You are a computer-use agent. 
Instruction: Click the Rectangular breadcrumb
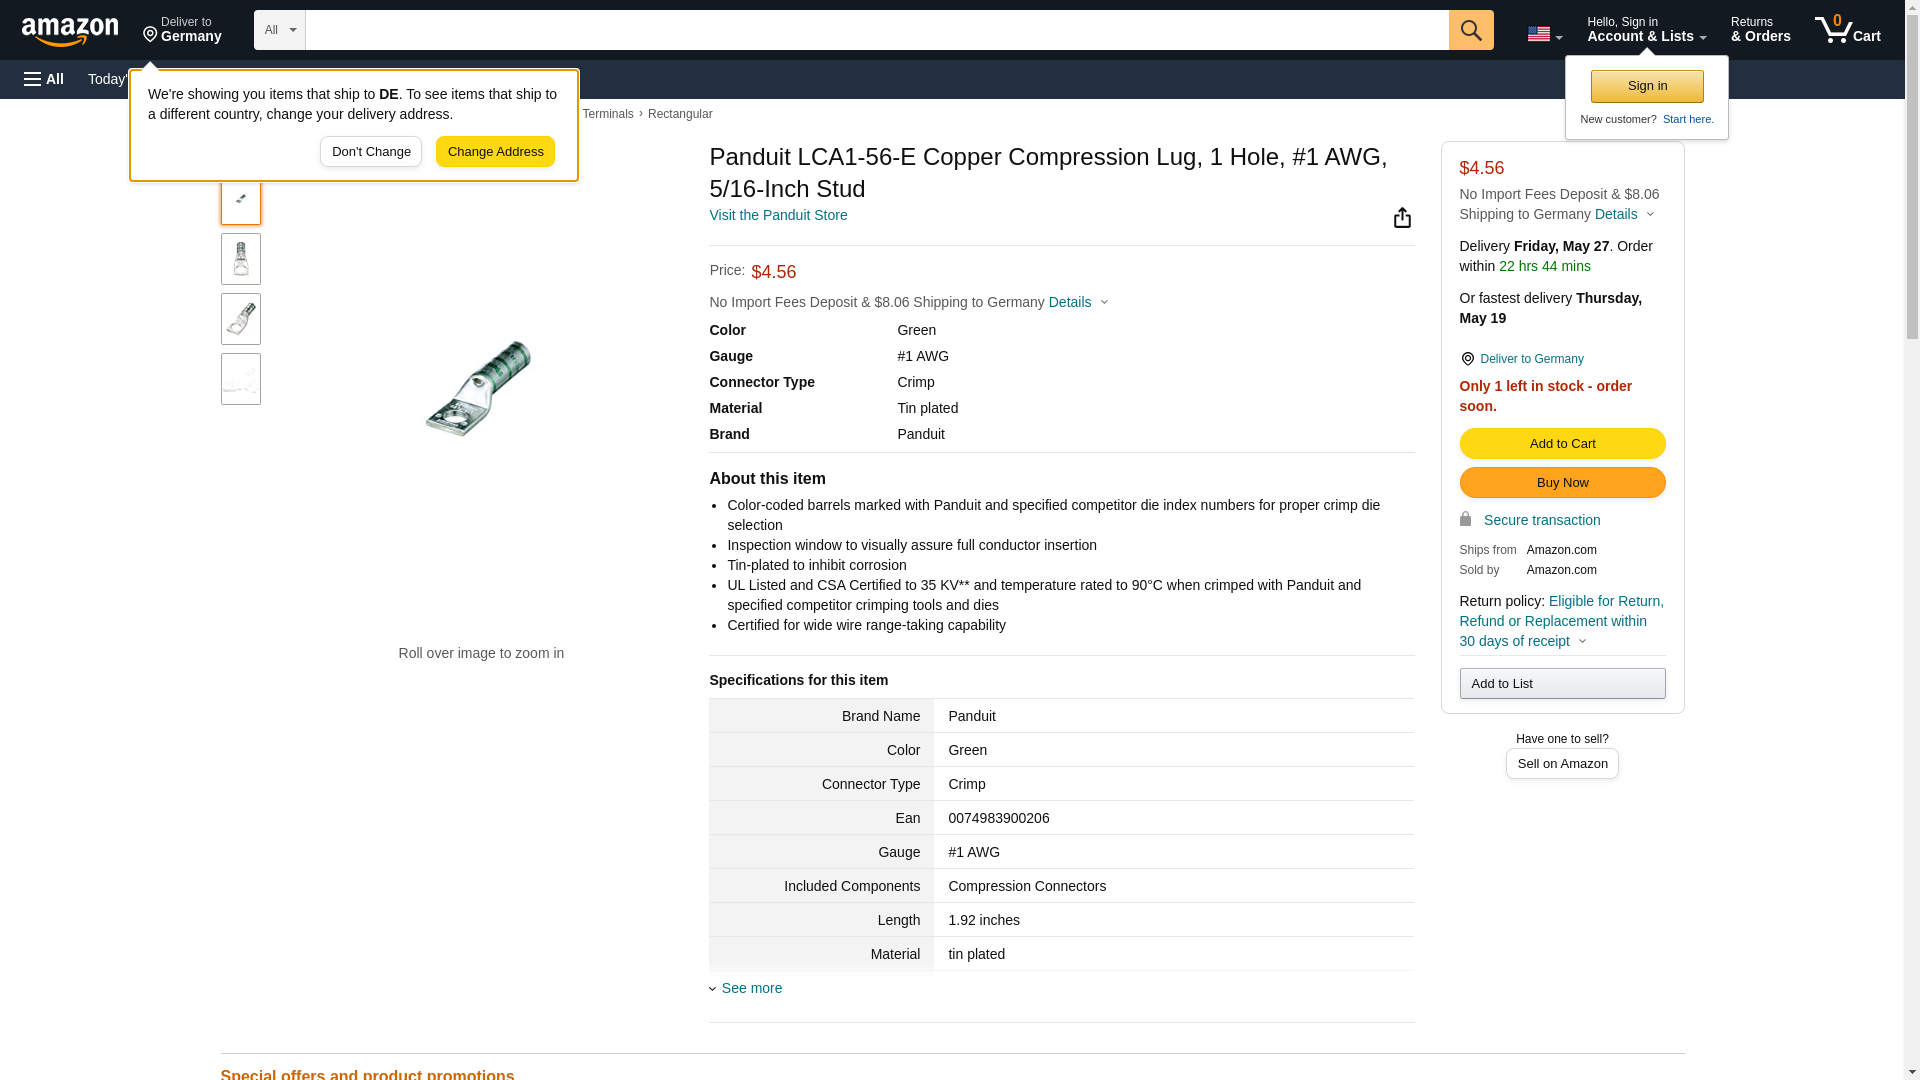[680, 114]
